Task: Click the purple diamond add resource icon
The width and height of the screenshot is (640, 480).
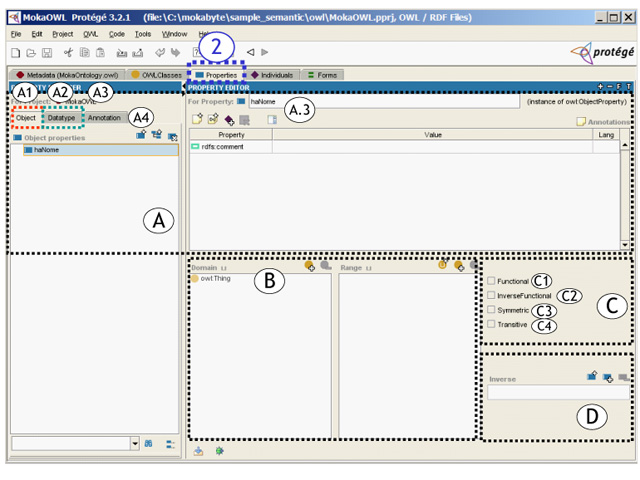Action: pos(229,120)
